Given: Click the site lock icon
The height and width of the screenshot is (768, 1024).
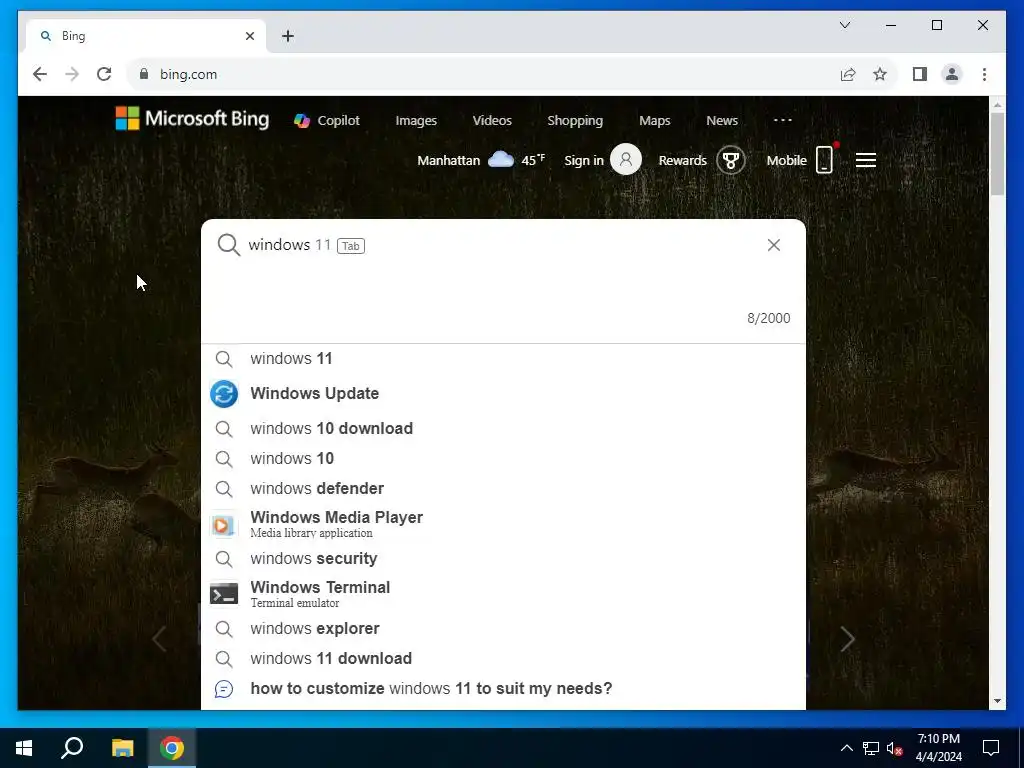Looking at the screenshot, I should 144,74.
